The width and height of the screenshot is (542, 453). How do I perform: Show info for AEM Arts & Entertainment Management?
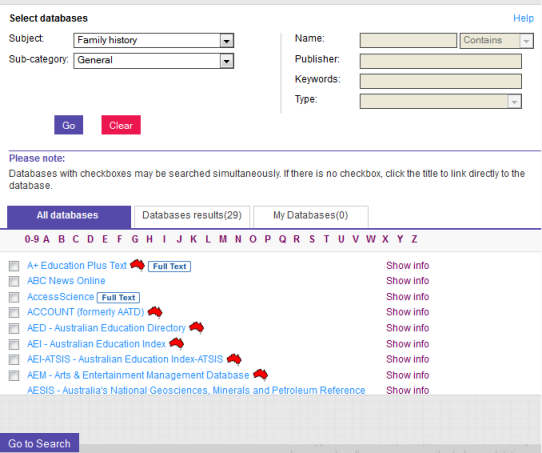pos(408,375)
